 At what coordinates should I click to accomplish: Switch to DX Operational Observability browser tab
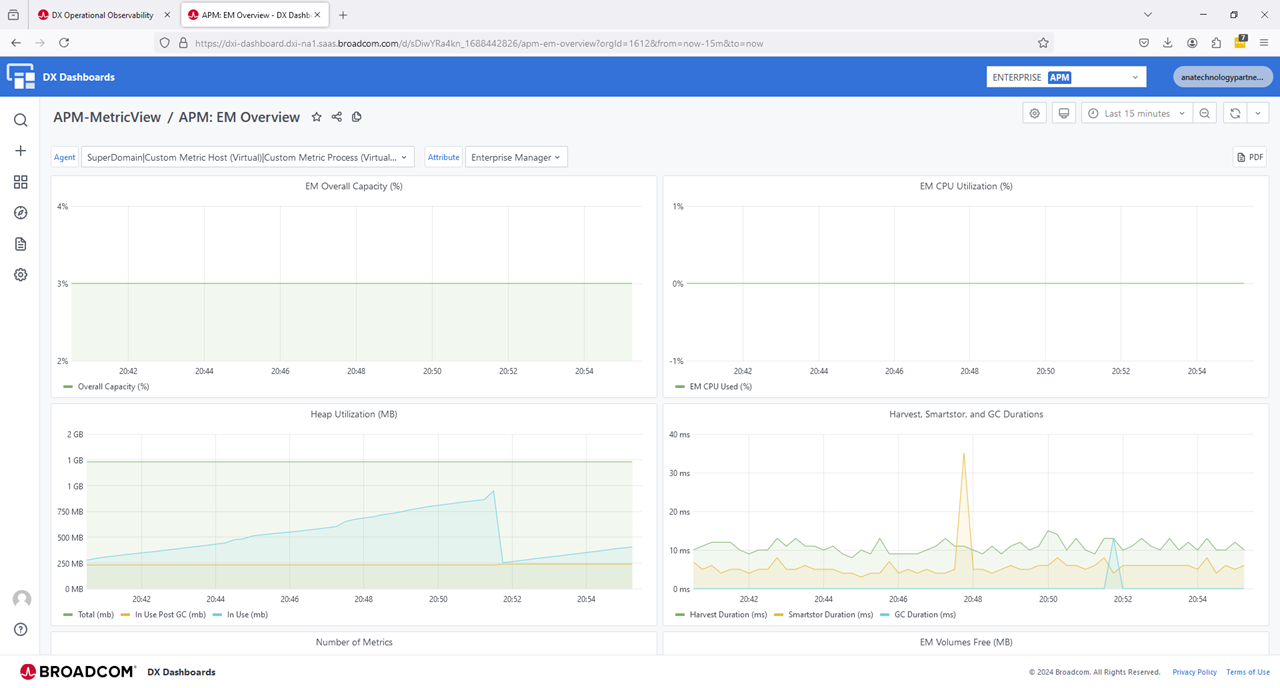(x=103, y=15)
